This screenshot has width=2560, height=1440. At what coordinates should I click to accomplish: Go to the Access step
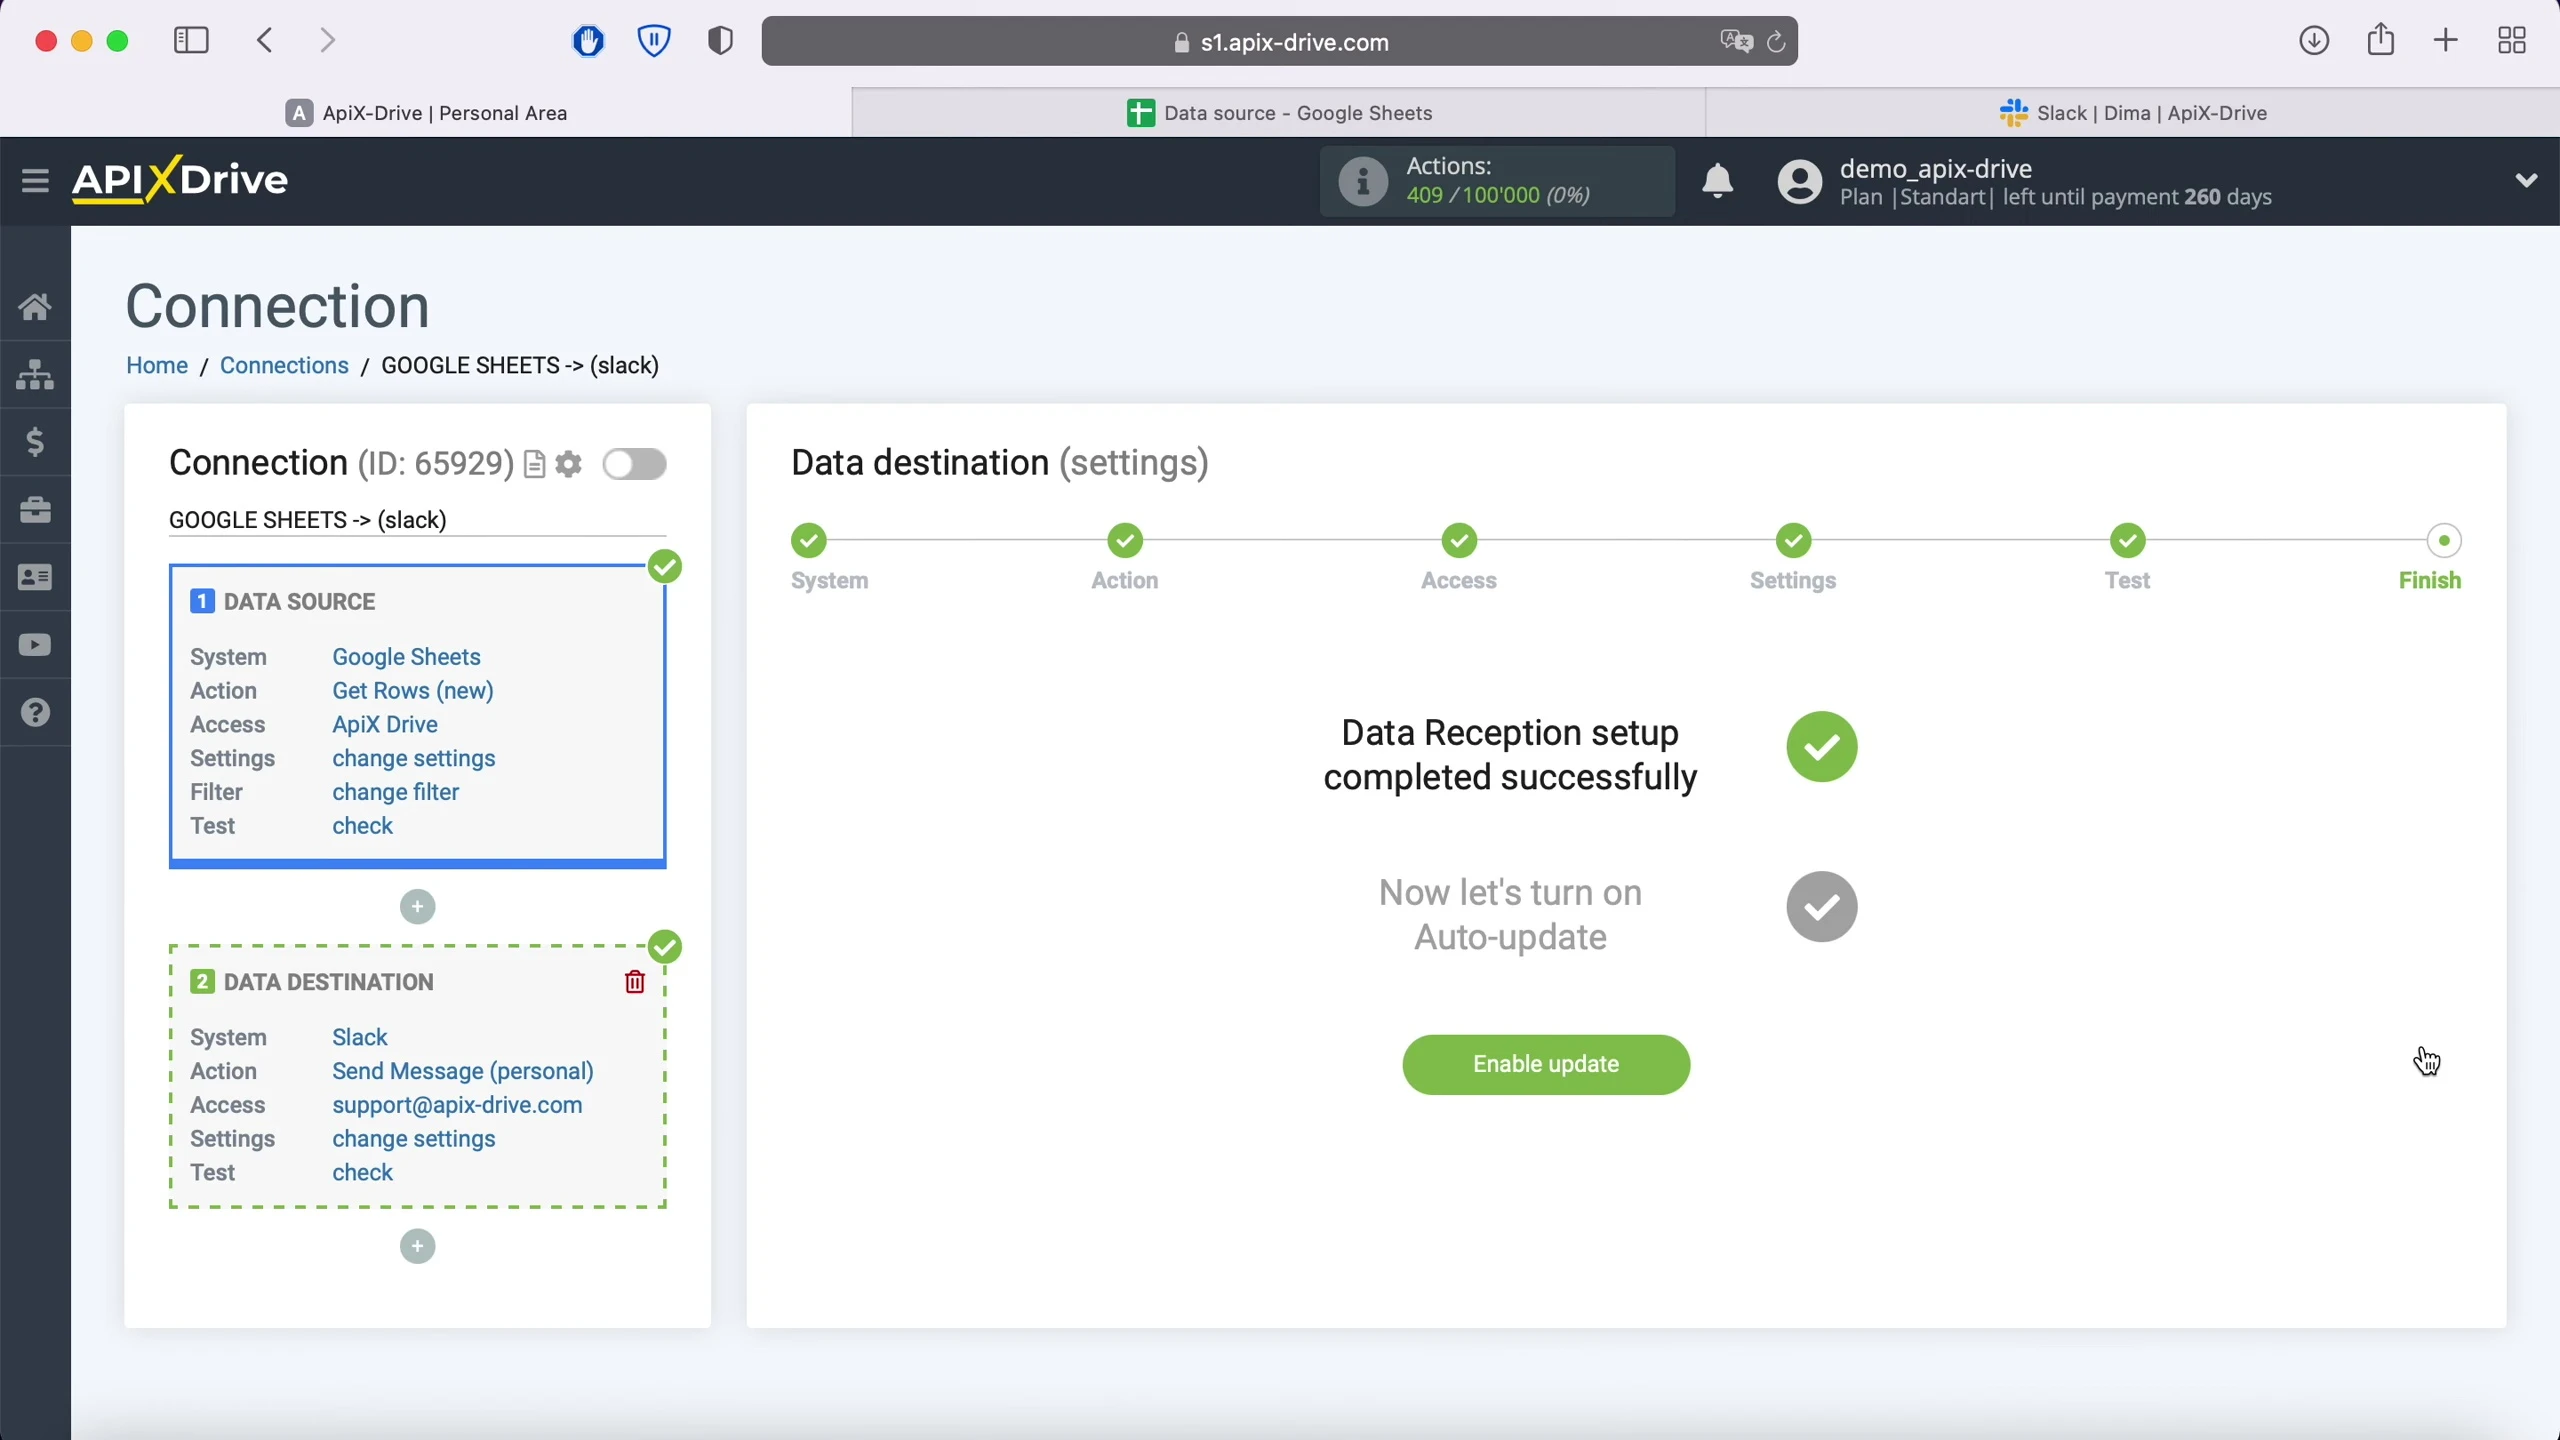(1459, 541)
